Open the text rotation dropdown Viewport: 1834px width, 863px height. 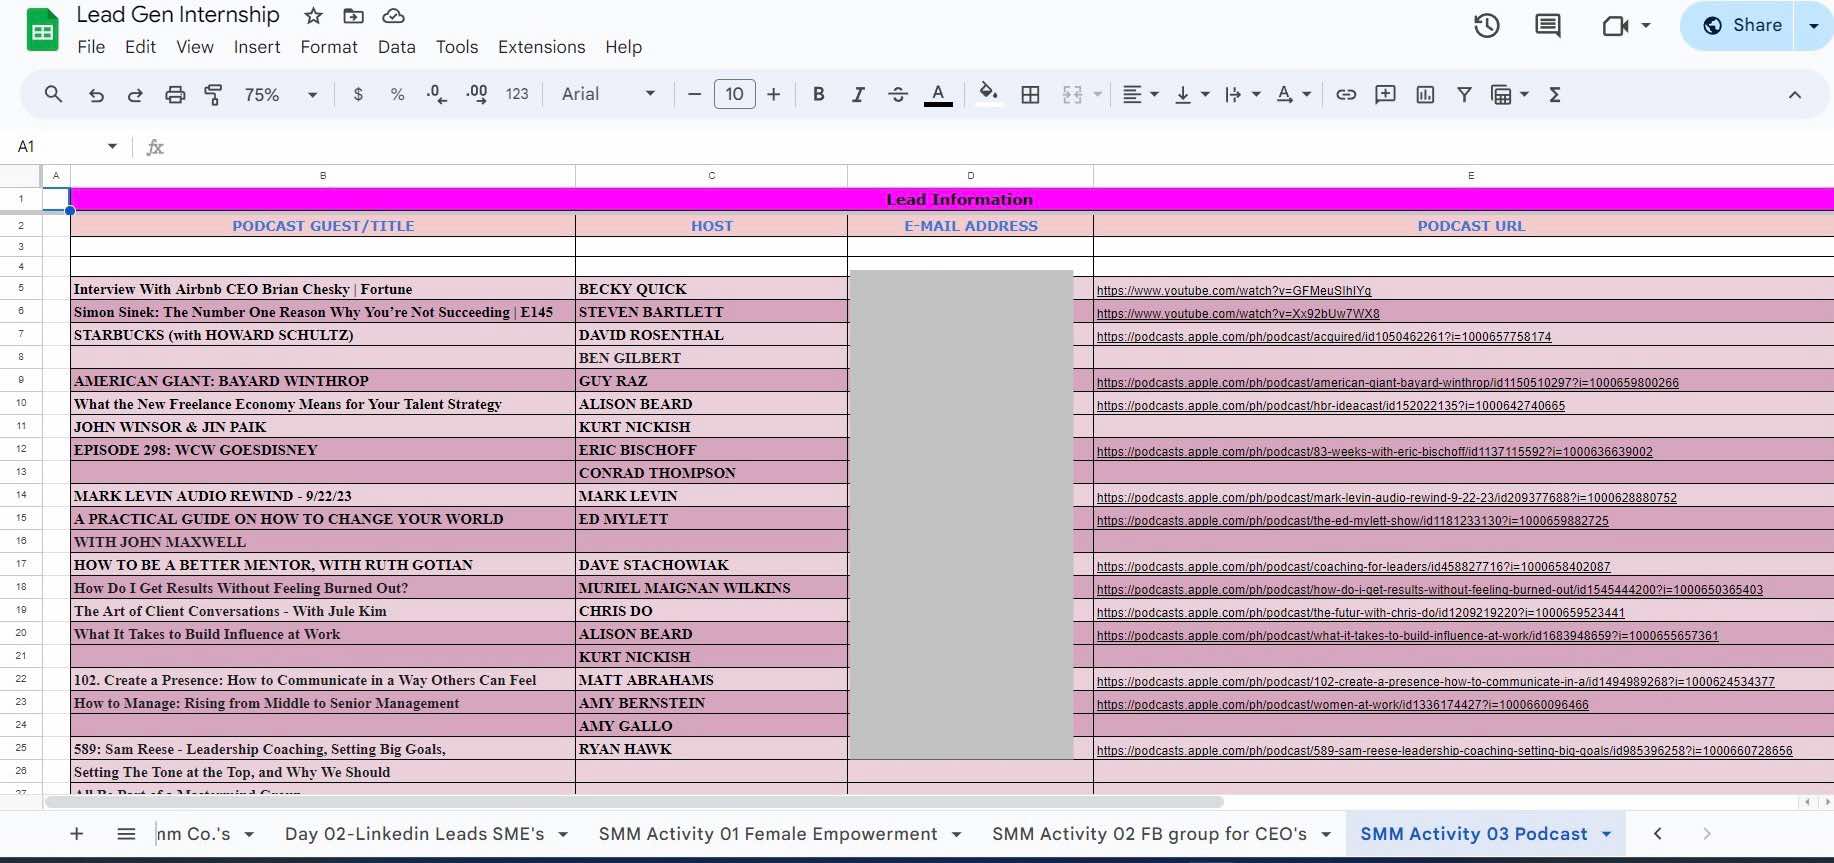(x=1294, y=95)
